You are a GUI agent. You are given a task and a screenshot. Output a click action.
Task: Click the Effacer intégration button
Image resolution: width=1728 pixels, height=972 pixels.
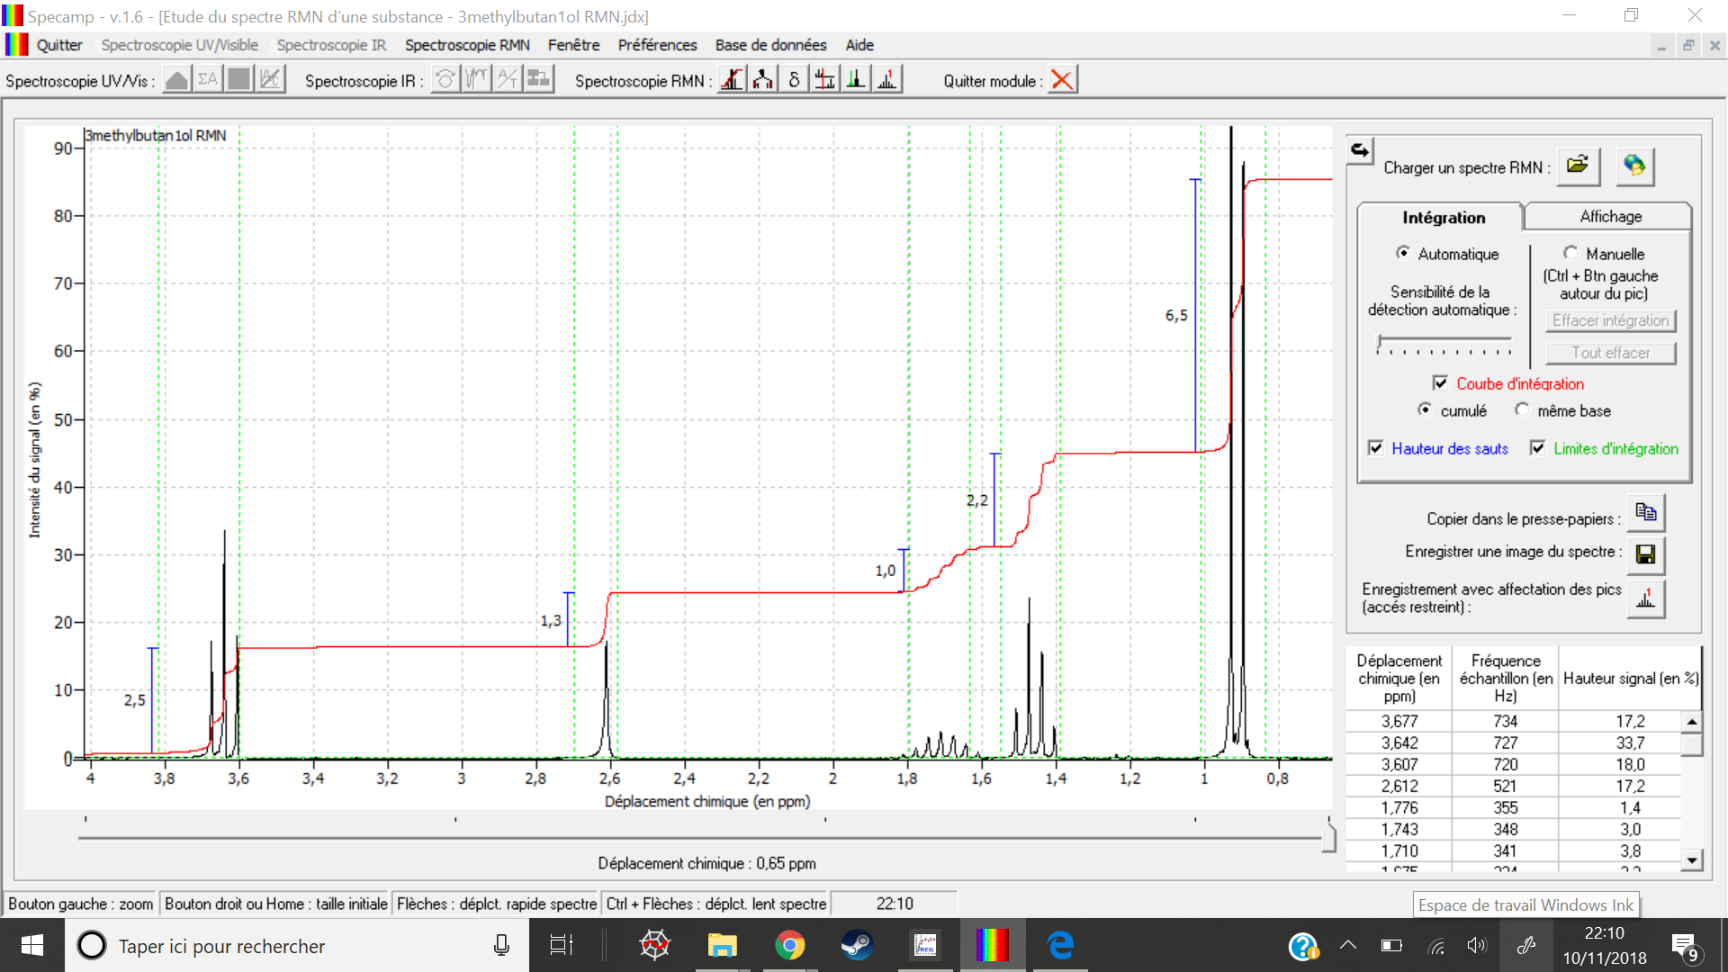(1610, 320)
